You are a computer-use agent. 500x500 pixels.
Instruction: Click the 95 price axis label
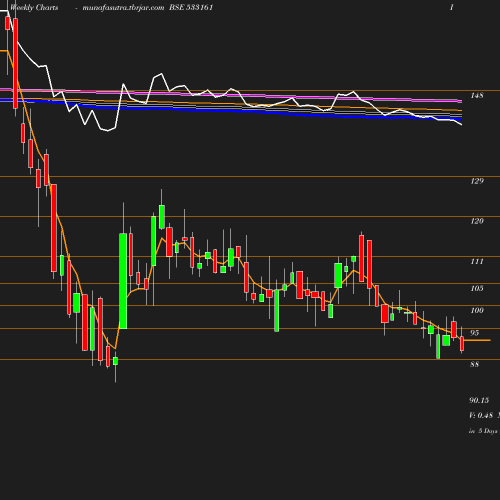point(475,333)
